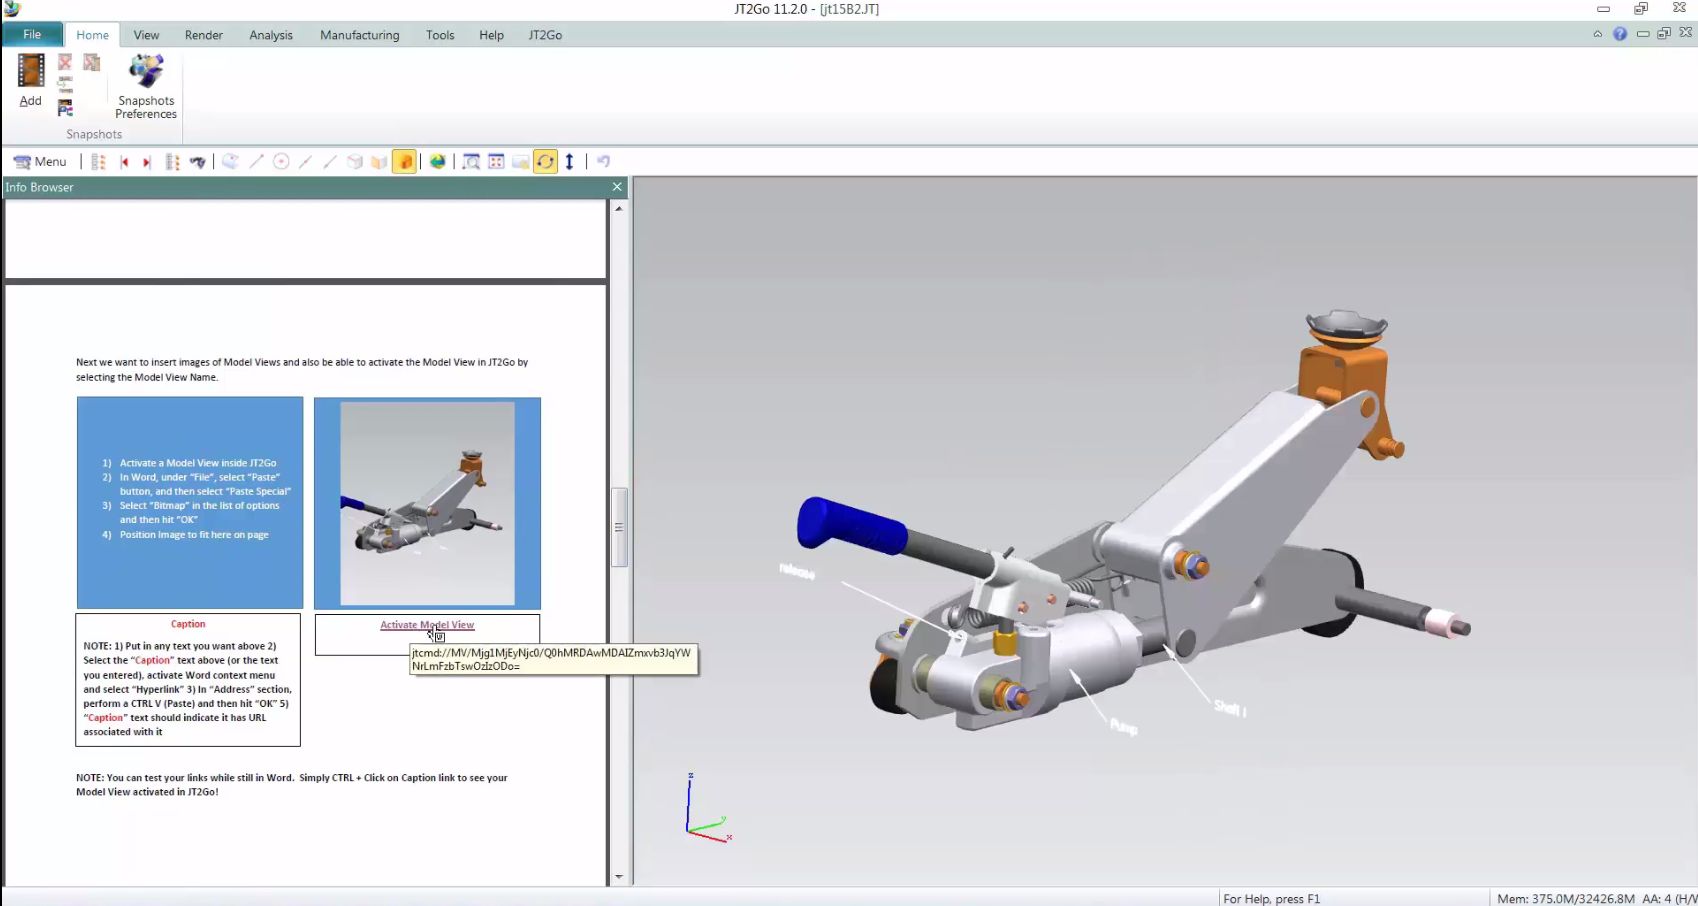The image size is (1698, 906).
Task: Switch to the Tools ribbon tab
Action: pos(440,35)
